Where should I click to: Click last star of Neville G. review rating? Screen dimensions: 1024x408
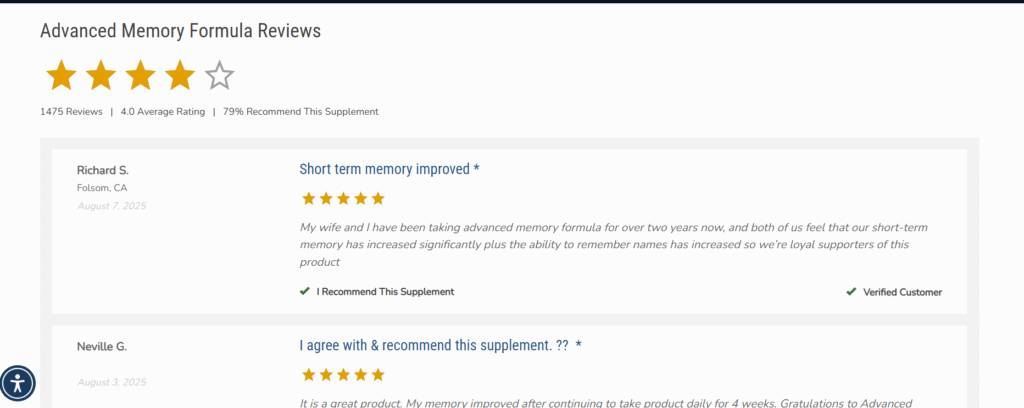[378, 375]
